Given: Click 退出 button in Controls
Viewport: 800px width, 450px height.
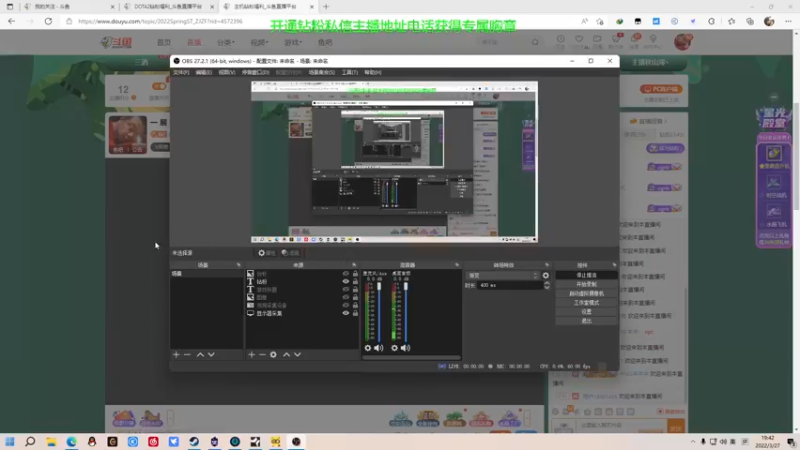Looking at the screenshot, I should [x=586, y=321].
